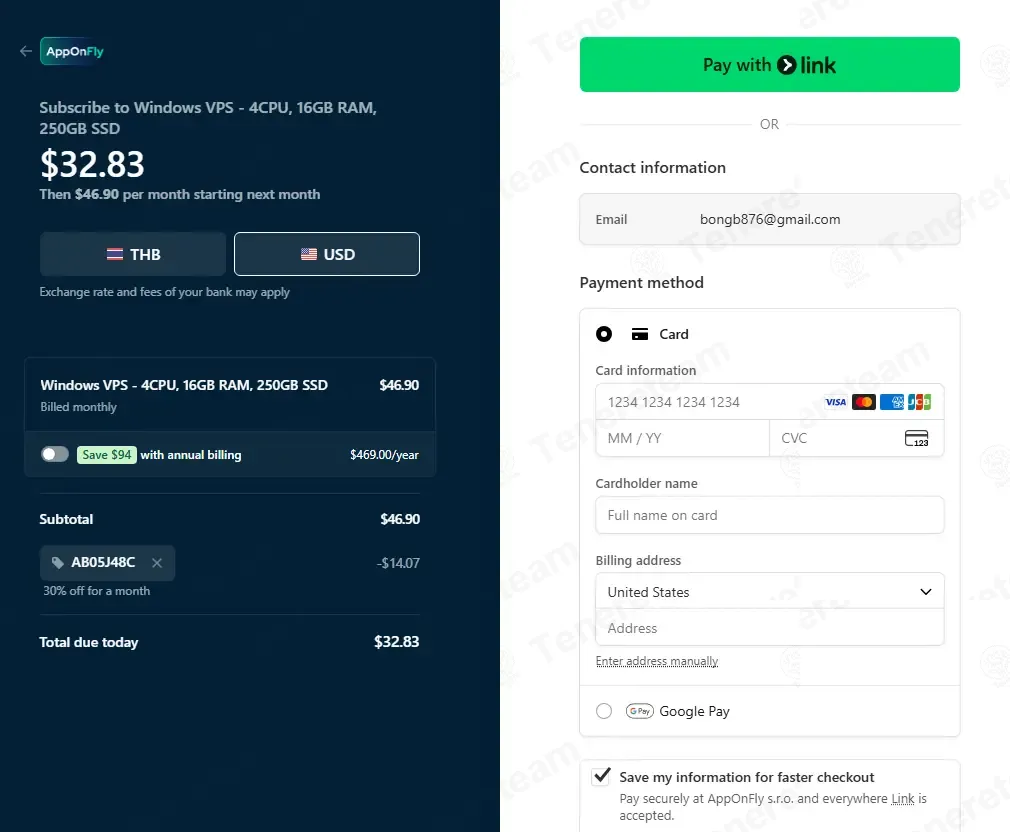
Task: Click the CVC card help icon
Action: (x=916, y=439)
